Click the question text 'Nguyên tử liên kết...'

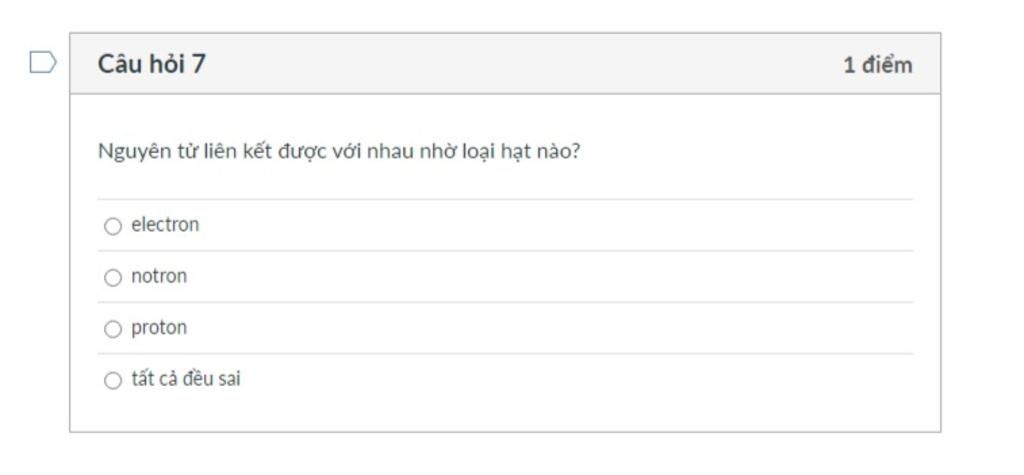pos(339,152)
